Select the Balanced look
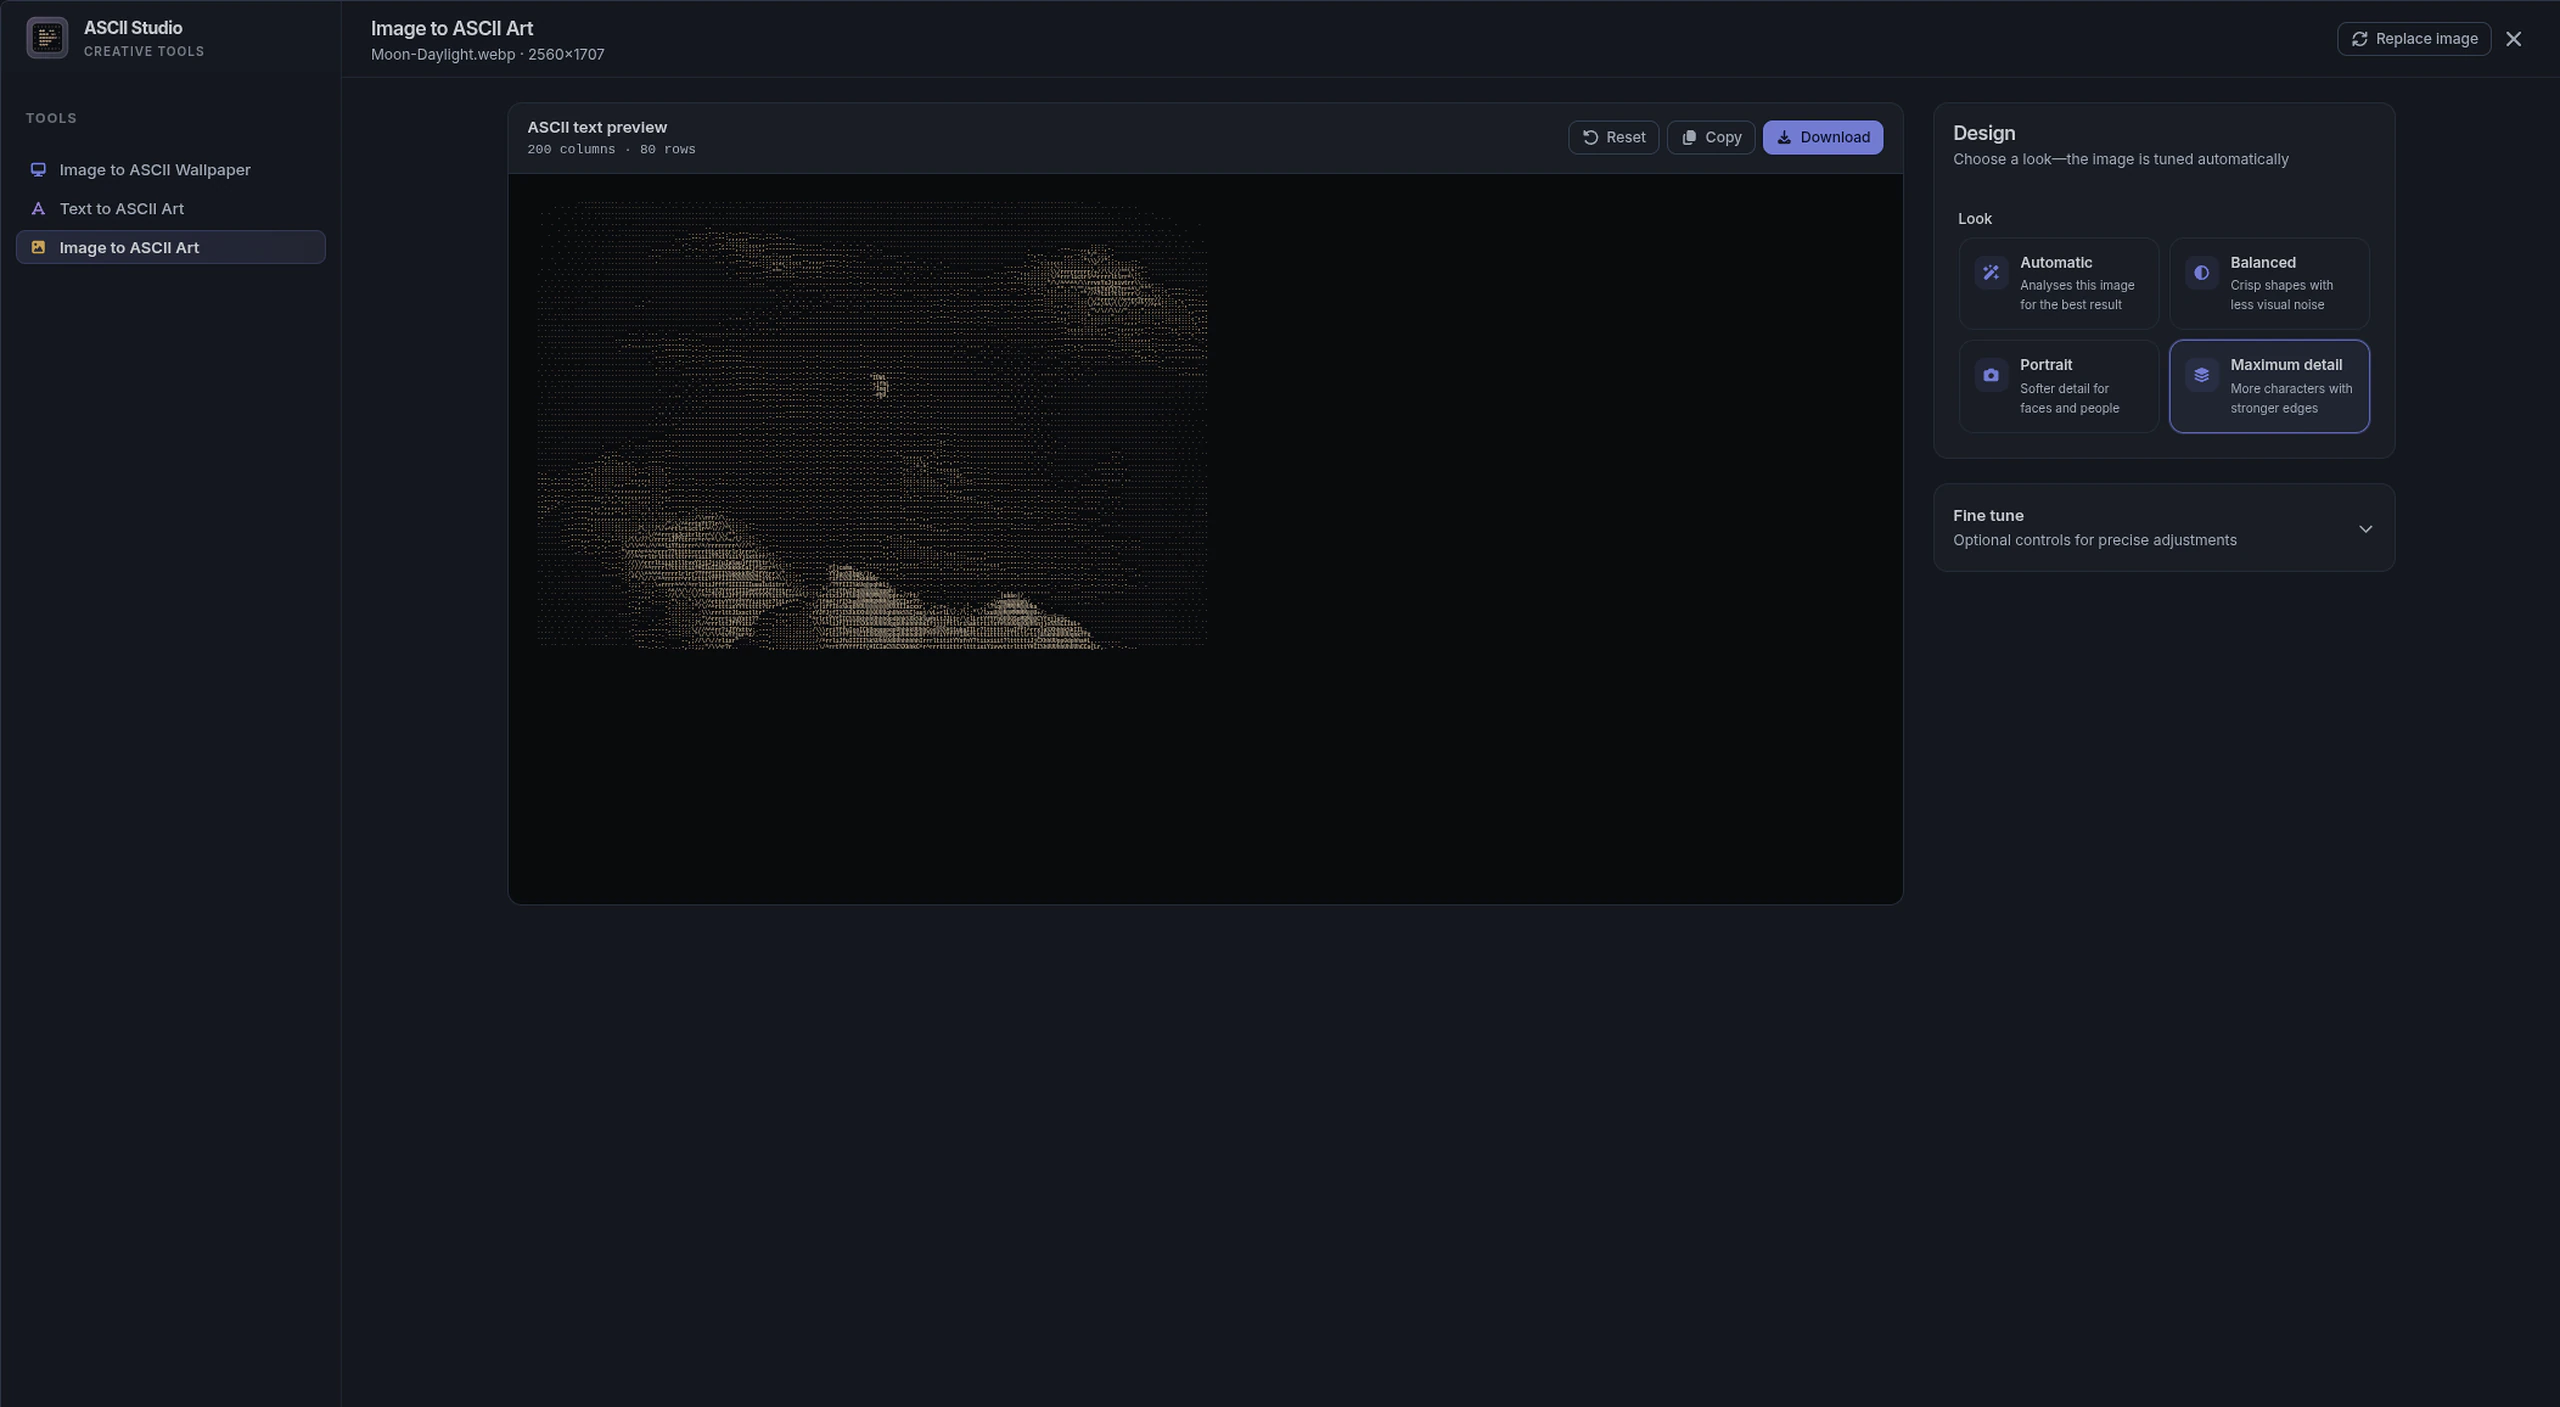 2269,283
